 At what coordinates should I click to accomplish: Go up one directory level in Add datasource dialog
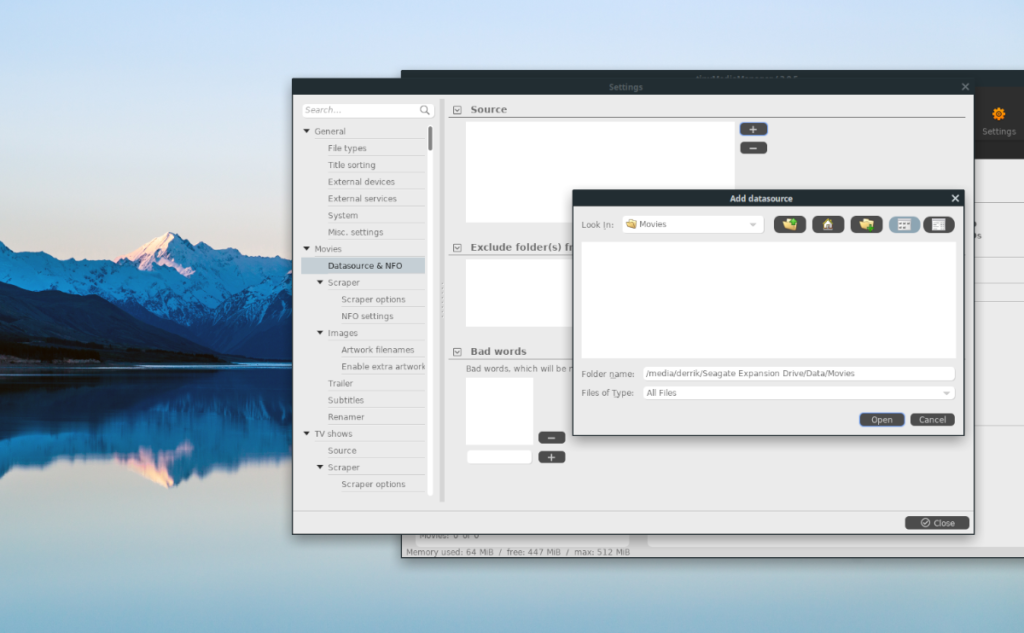pos(789,224)
